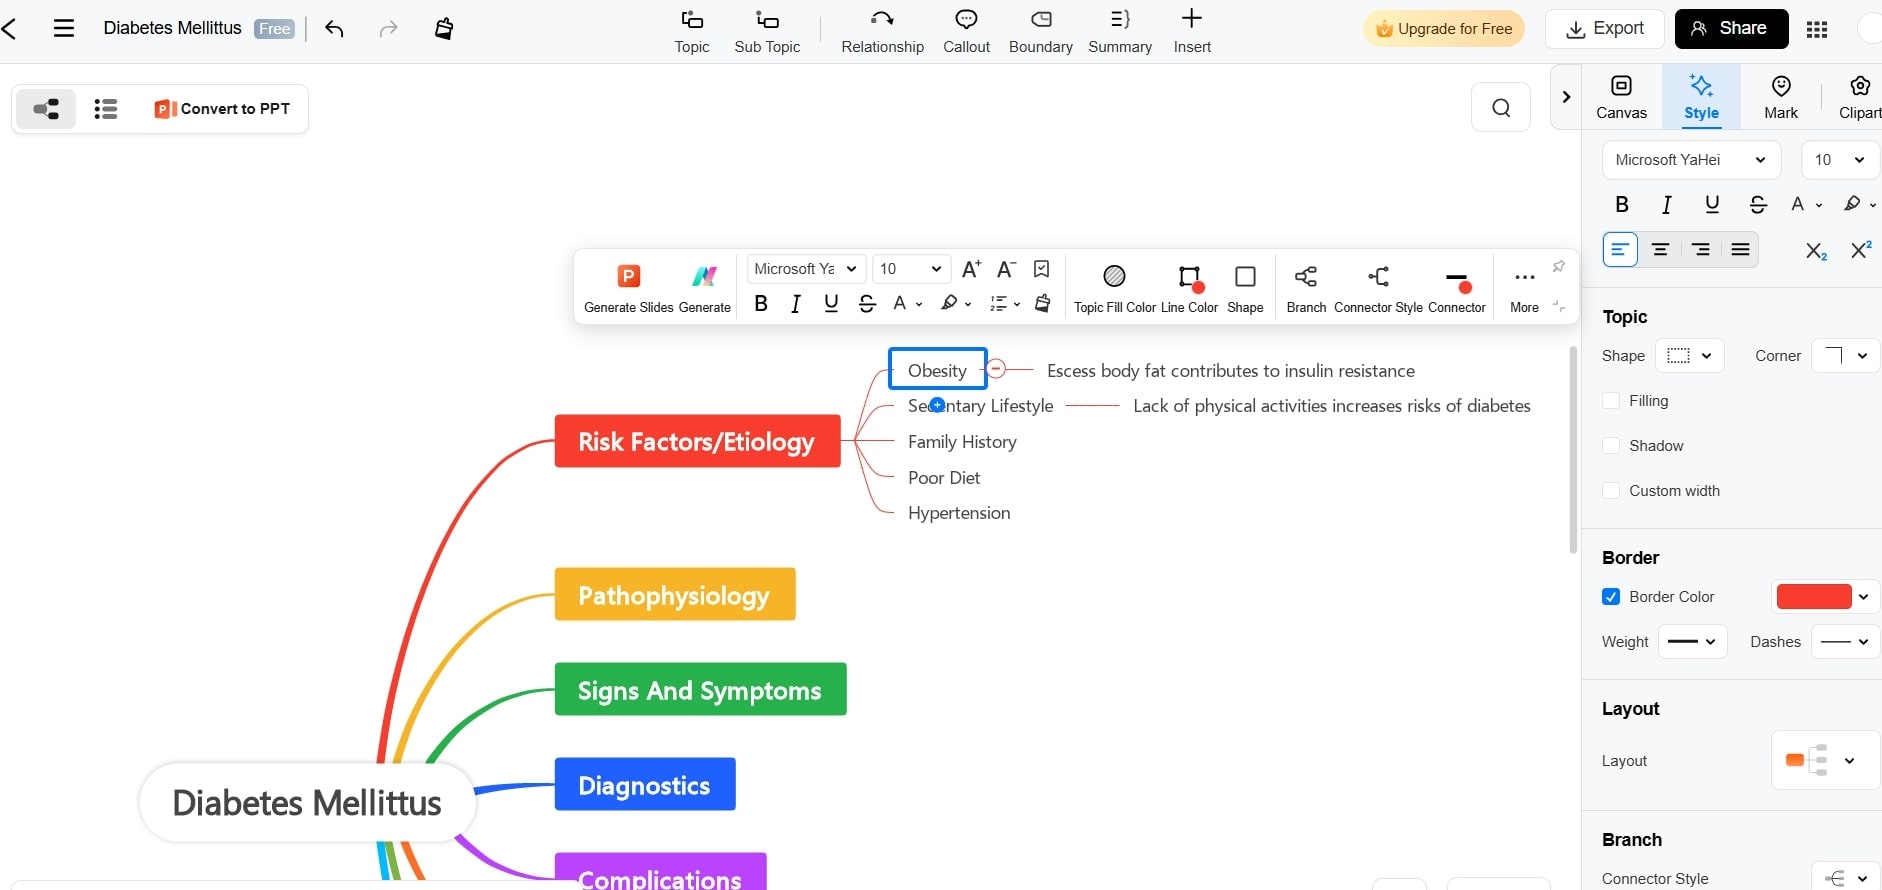The width and height of the screenshot is (1882, 890).
Task: Switch to the Canvas tab
Action: [1621, 97]
